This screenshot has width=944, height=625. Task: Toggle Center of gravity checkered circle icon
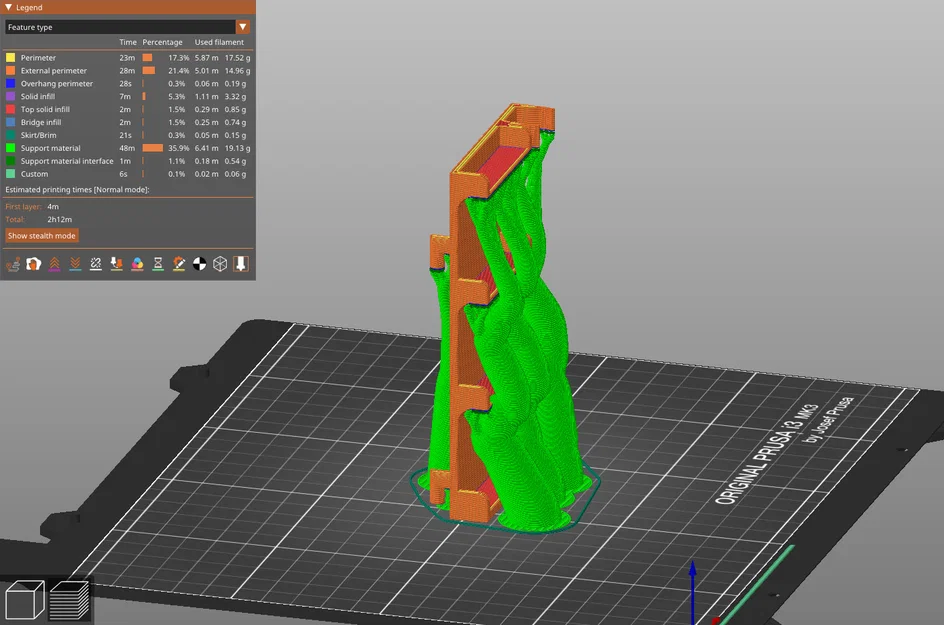click(x=199, y=264)
